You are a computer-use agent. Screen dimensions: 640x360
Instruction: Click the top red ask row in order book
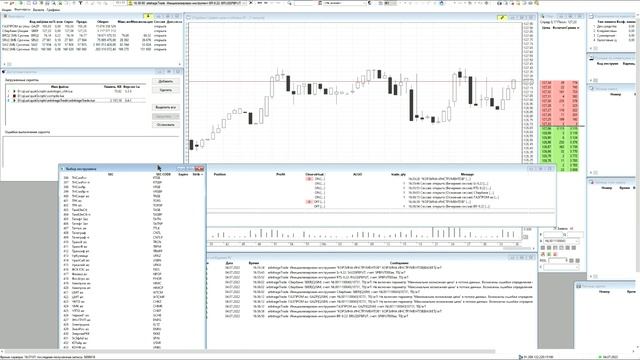pyautogui.click(x=559, y=83)
